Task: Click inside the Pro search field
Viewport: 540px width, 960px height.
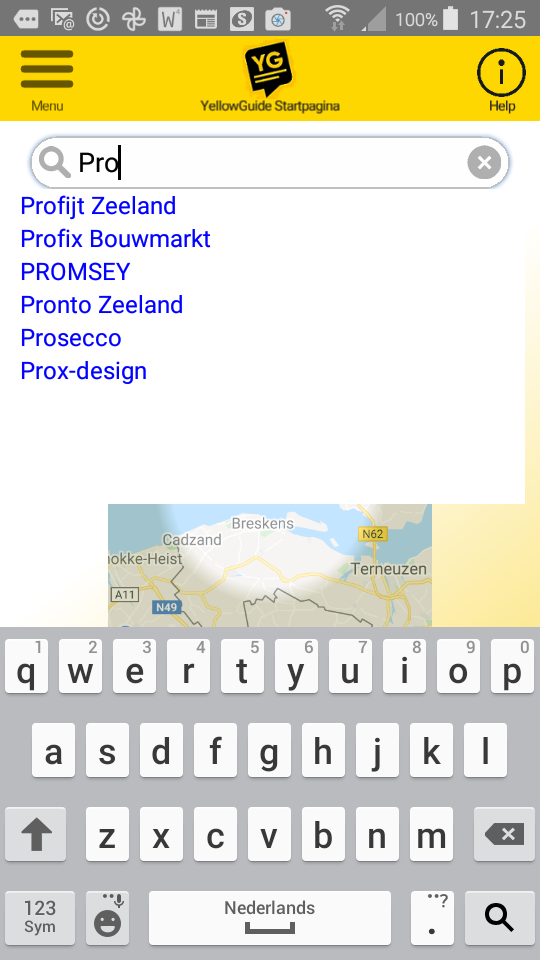Action: [269, 163]
